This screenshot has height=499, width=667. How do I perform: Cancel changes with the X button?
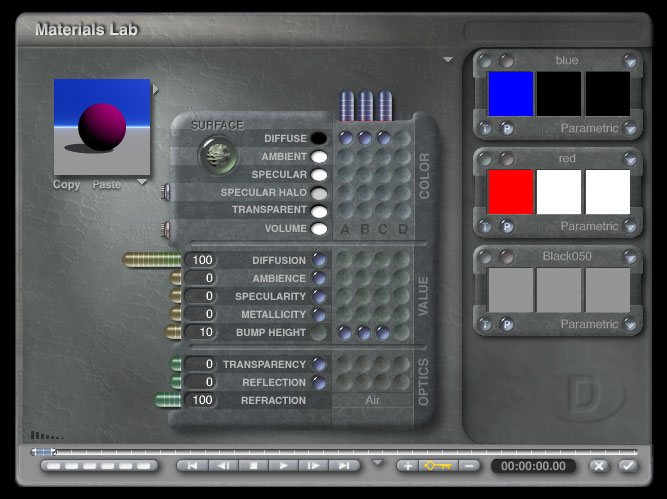tap(599, 466)
